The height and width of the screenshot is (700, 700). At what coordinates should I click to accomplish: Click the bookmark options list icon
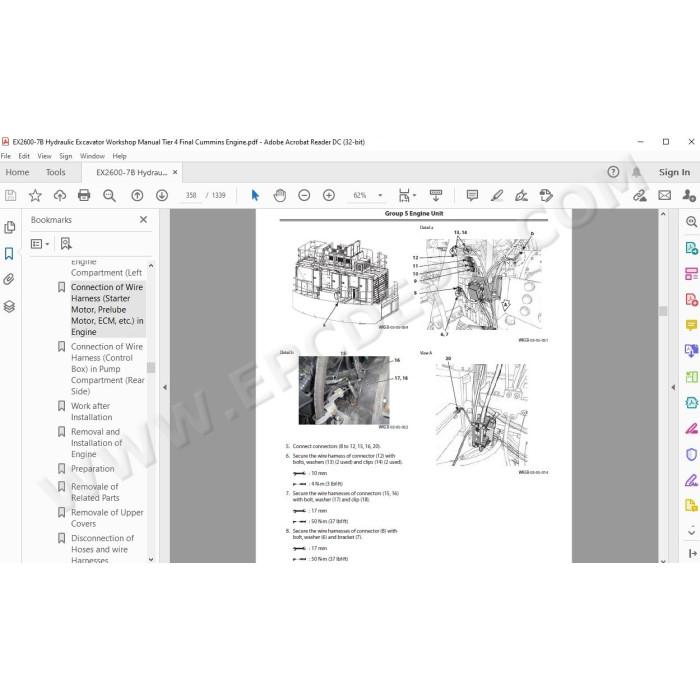coord(40,244)
